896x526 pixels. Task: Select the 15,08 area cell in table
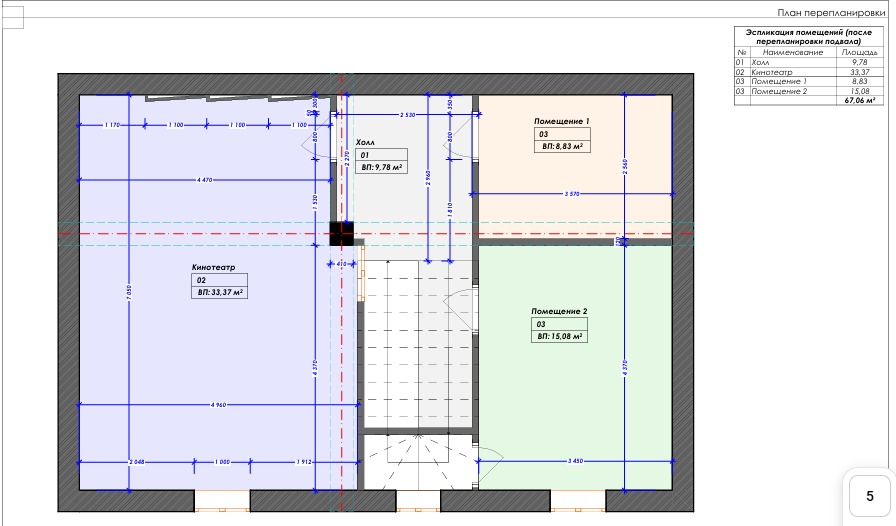click(859, 91)
